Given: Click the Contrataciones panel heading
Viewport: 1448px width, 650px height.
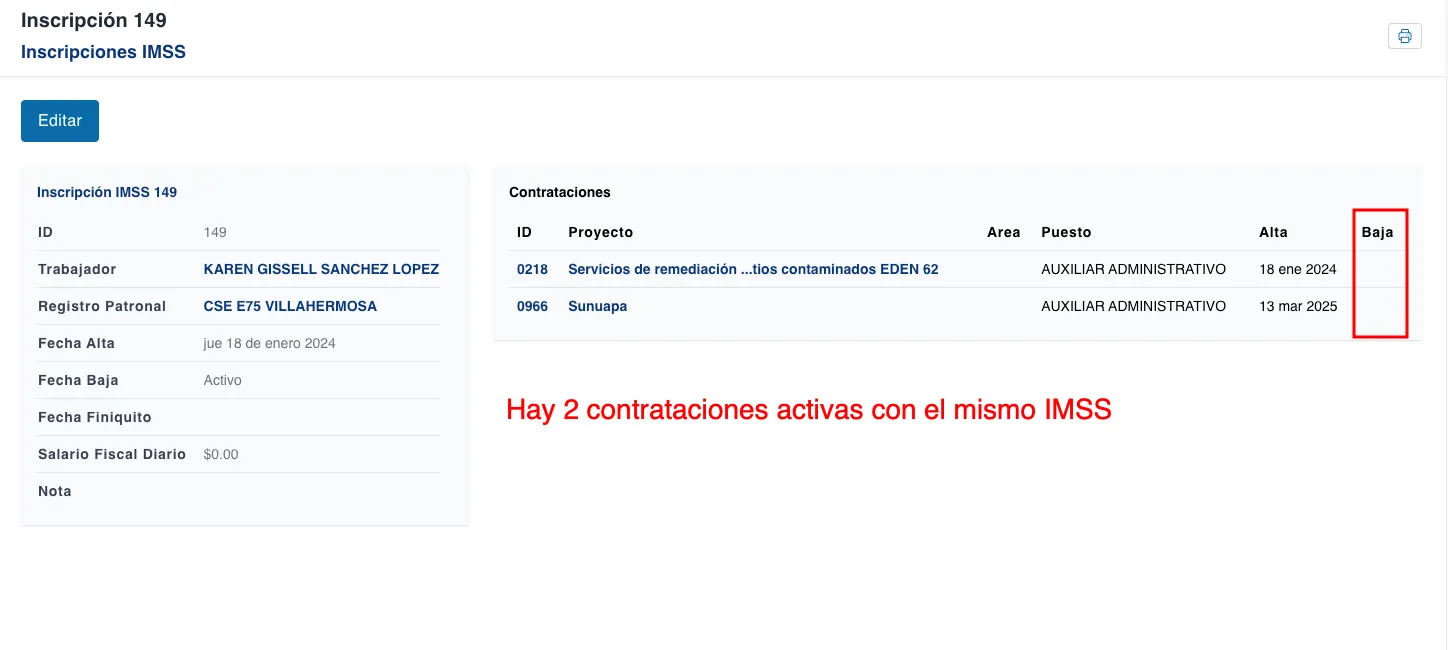Looking at the screenshot, I should 559,192.
